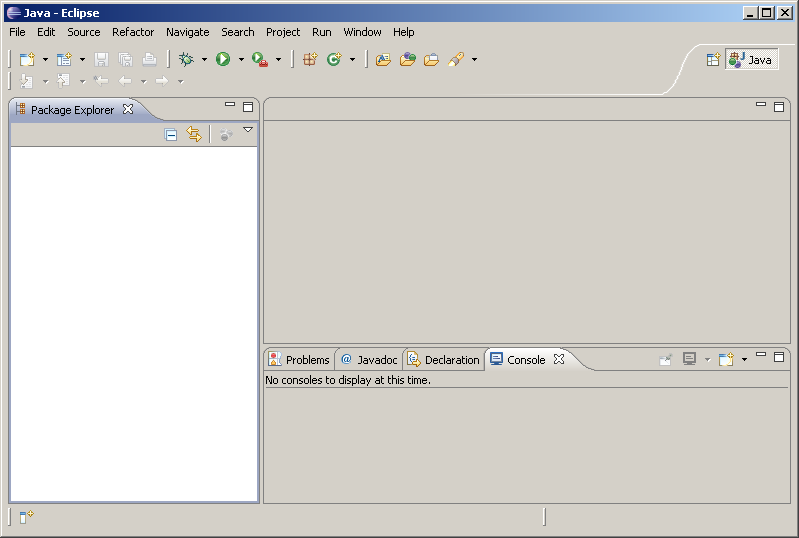Open the New Java Class dropdown arrow
This screenshot has height=538, width=799.
[352, 60]
